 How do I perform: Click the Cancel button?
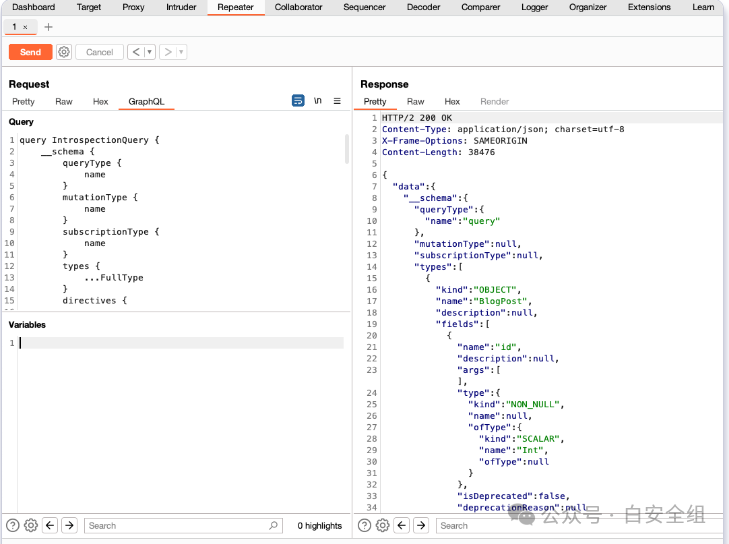coord(99,52)
